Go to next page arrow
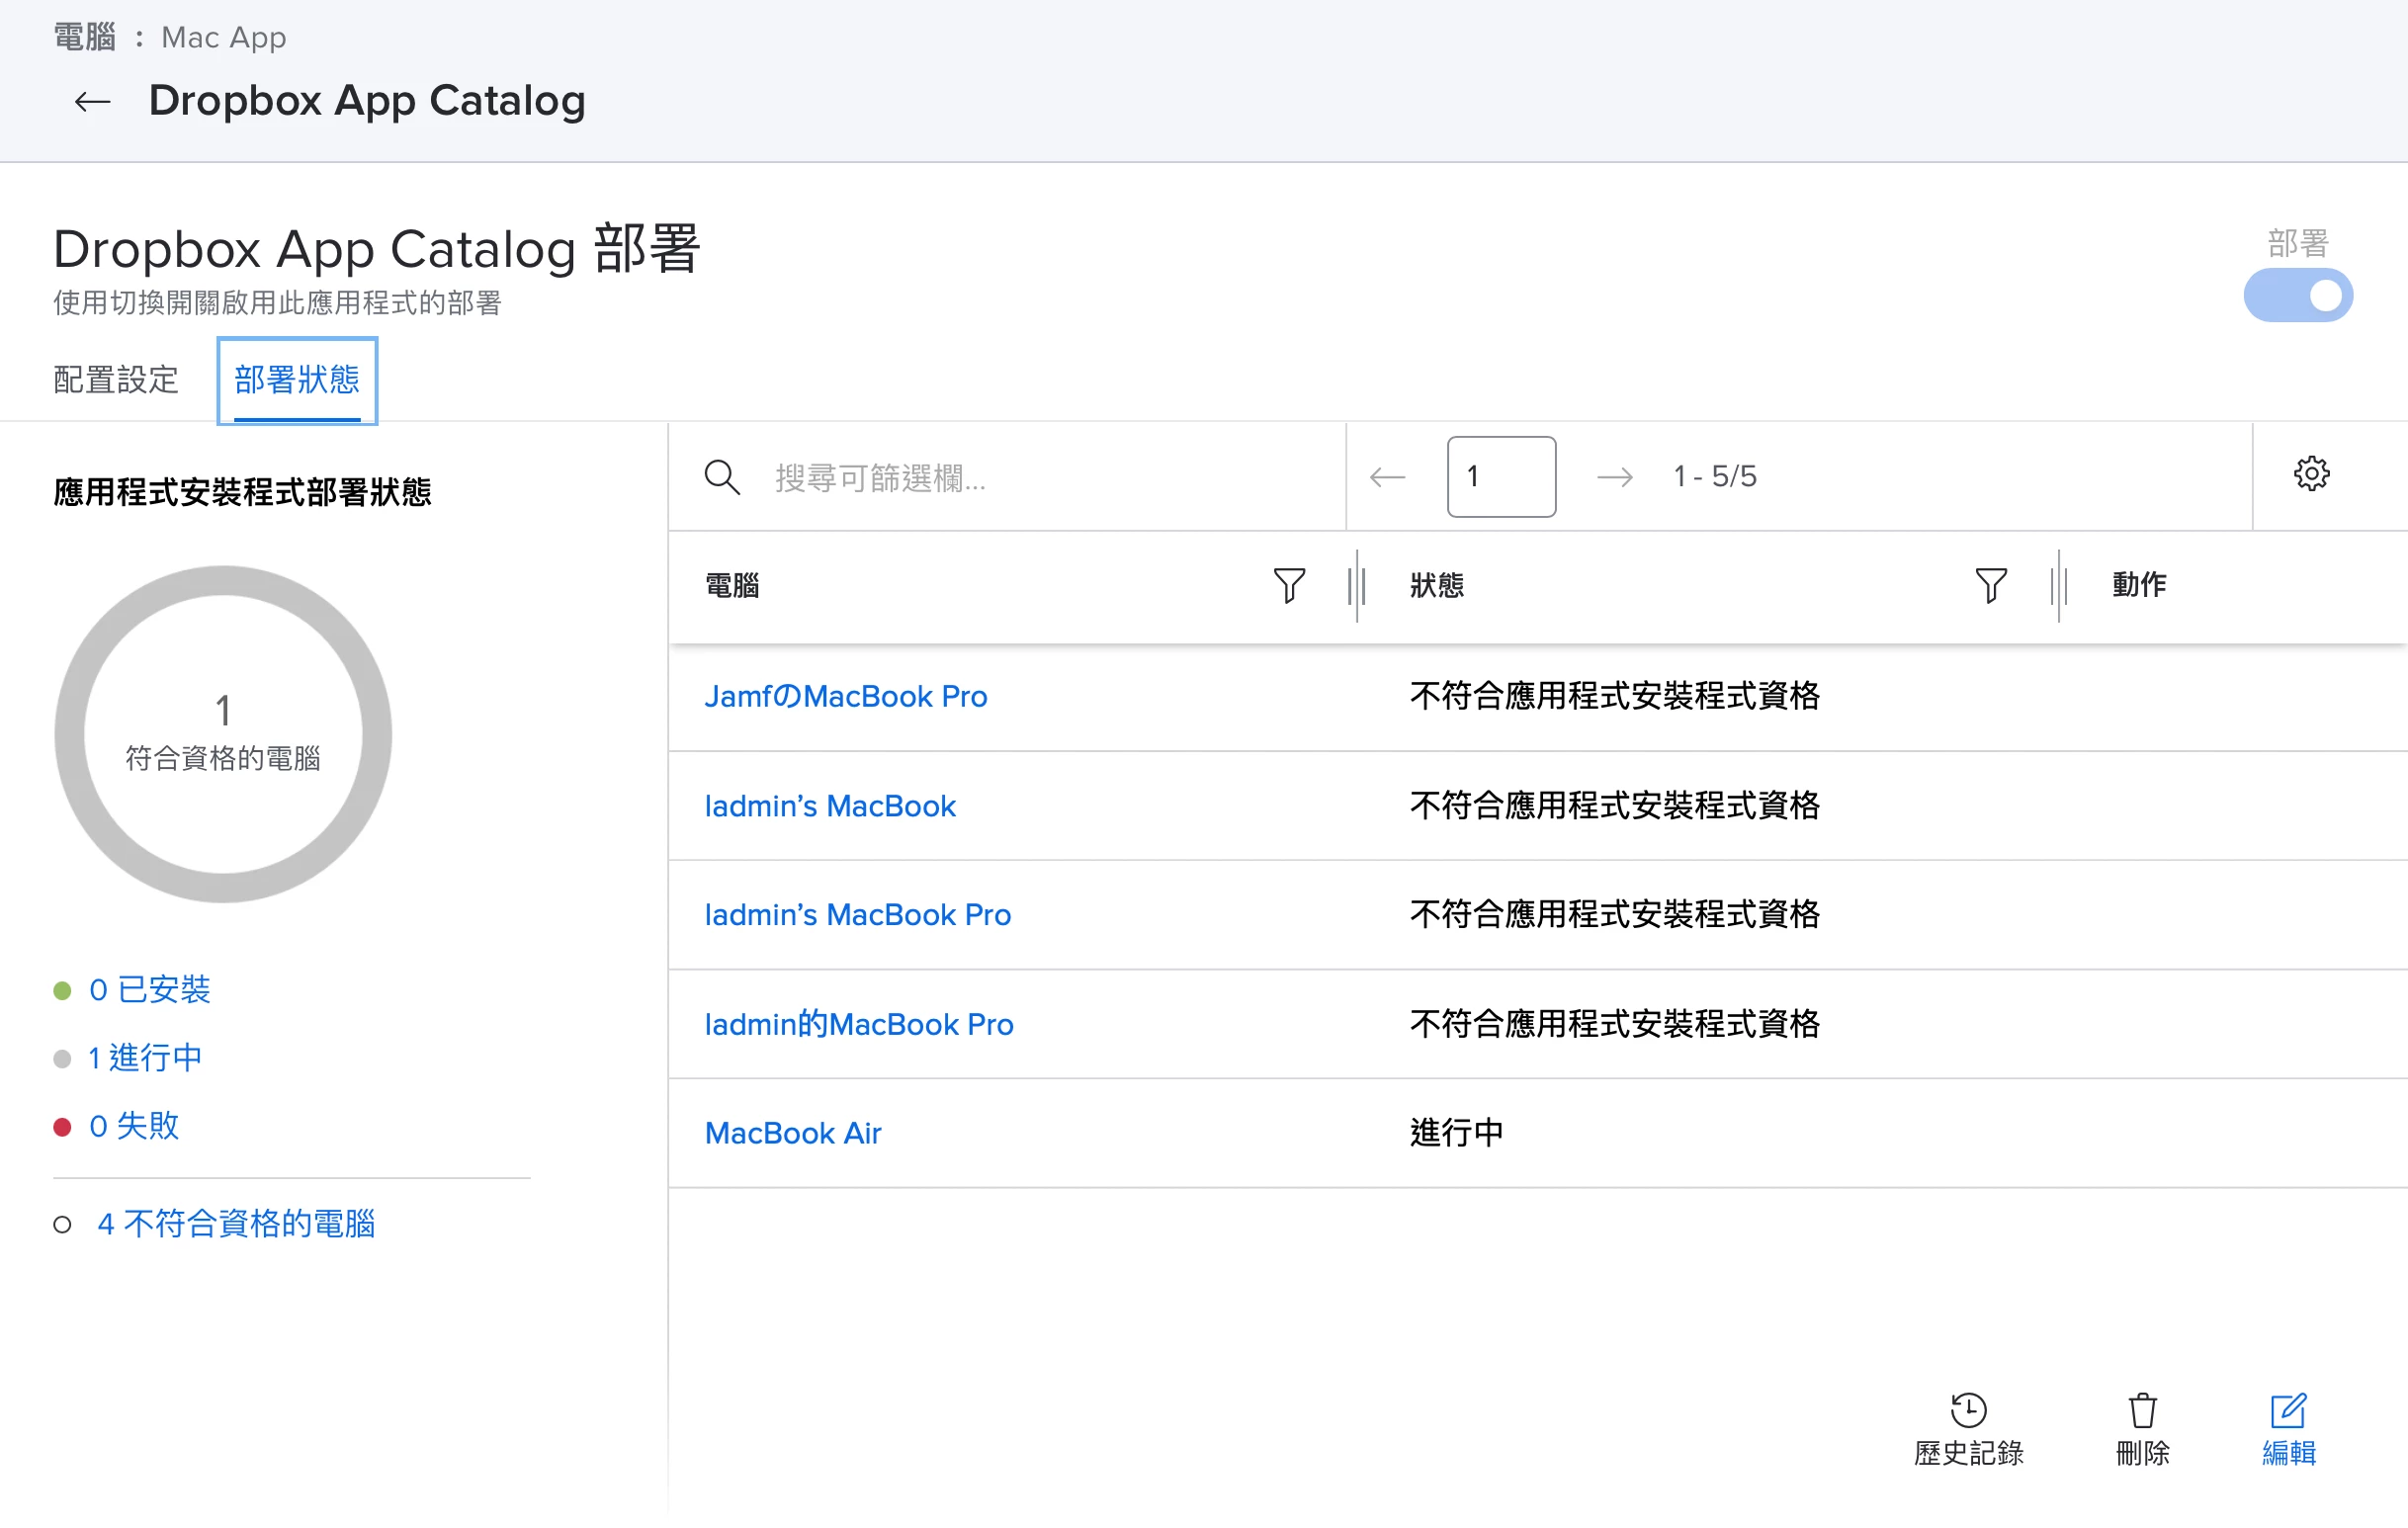This screenshot has height=1528, width=2408. click(1614, 477)
